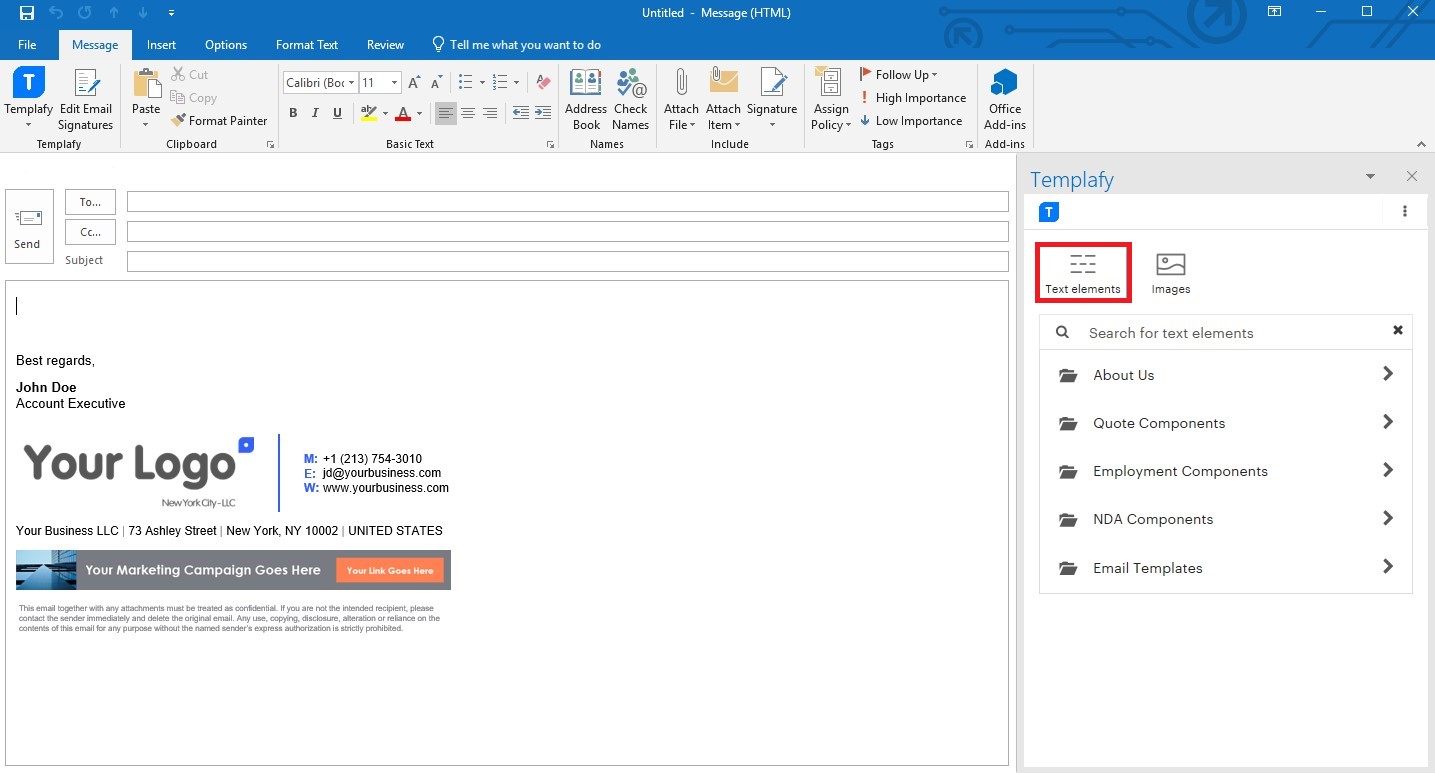Undo last action in Quick Access
Screen dimensions: 1435x774
56,13
